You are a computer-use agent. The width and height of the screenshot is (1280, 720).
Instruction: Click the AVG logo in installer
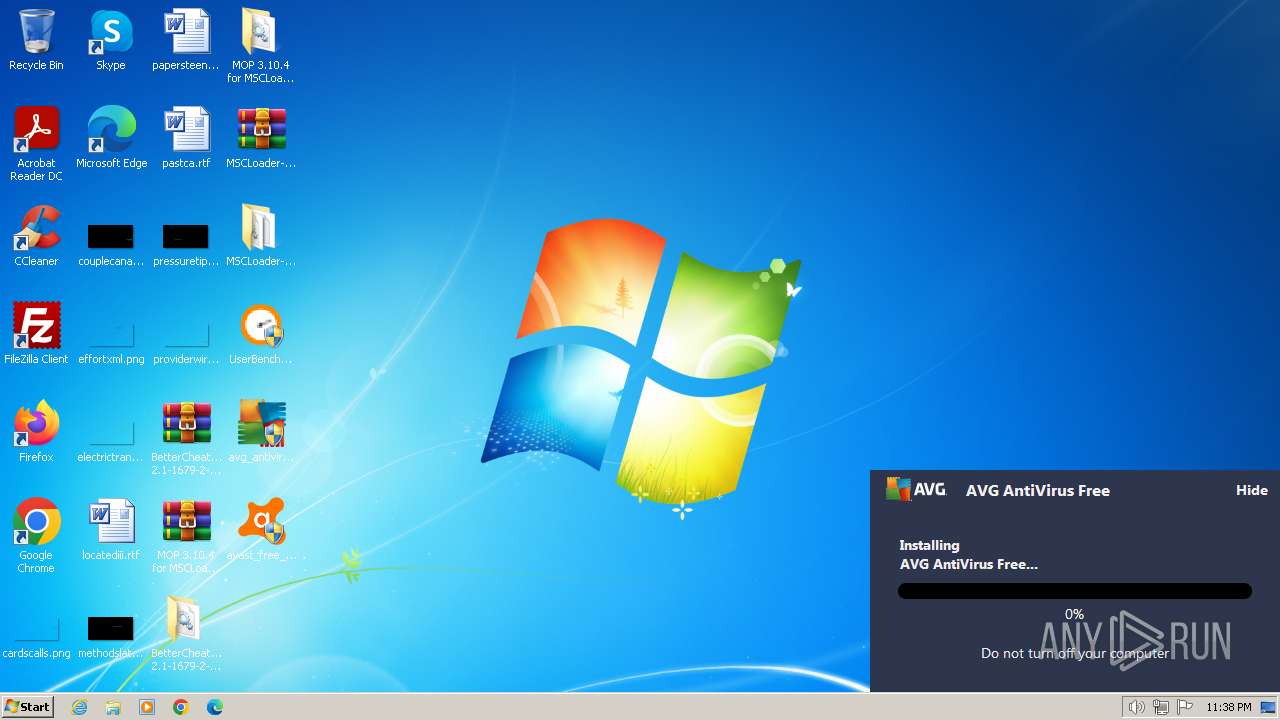point(916,489)
